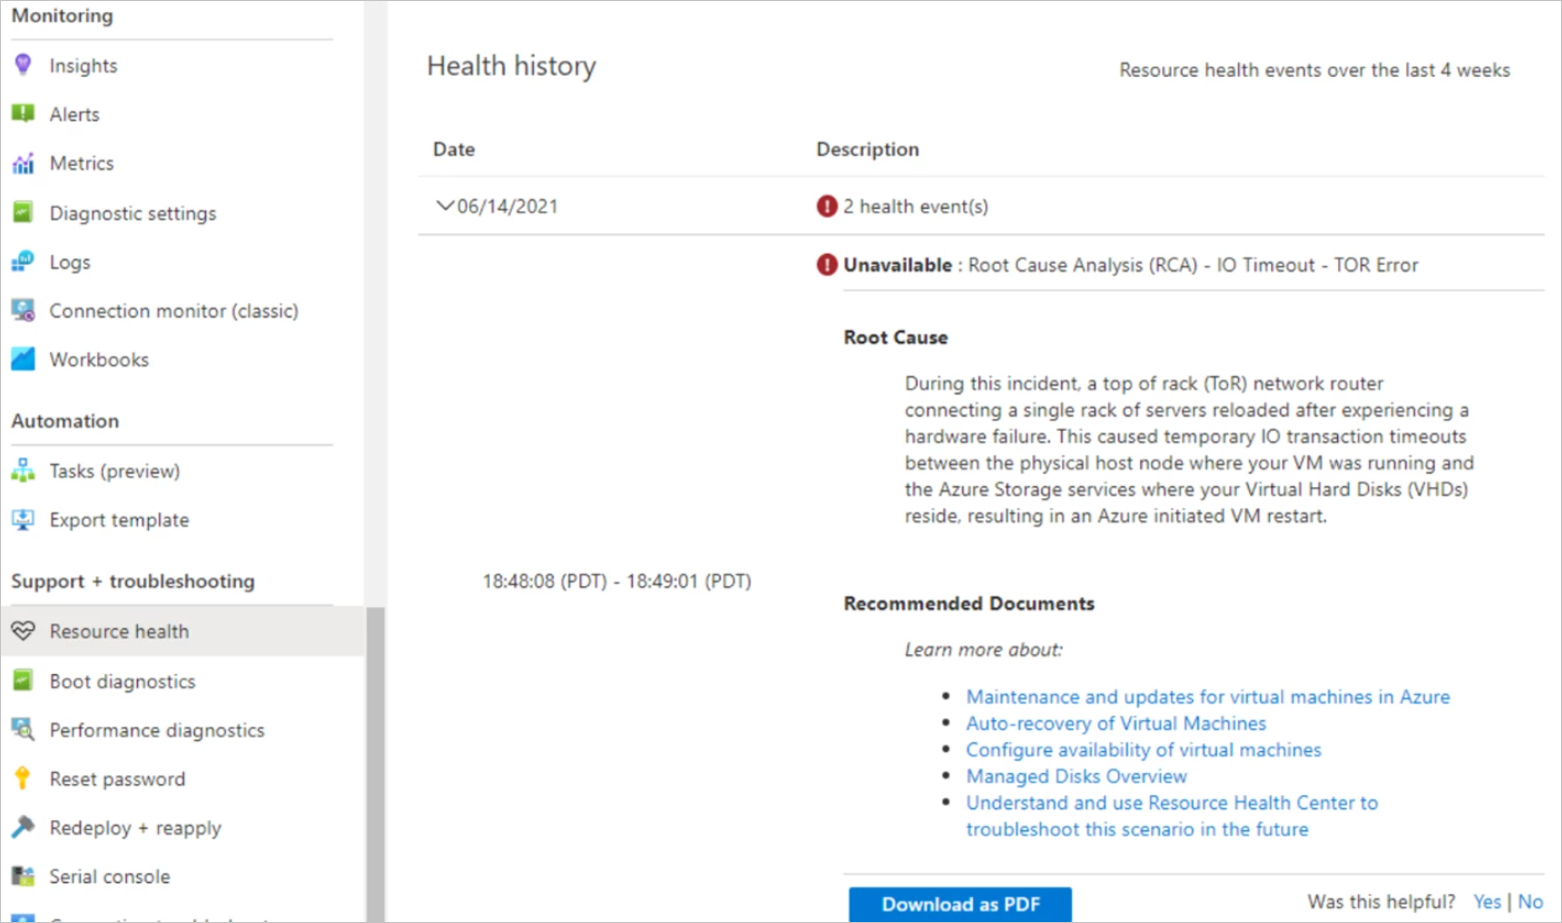Image resolution: width=1562 pixels, height=923 pixels.
Task: Select Resource health in sidebar
Action: (119, 631)
